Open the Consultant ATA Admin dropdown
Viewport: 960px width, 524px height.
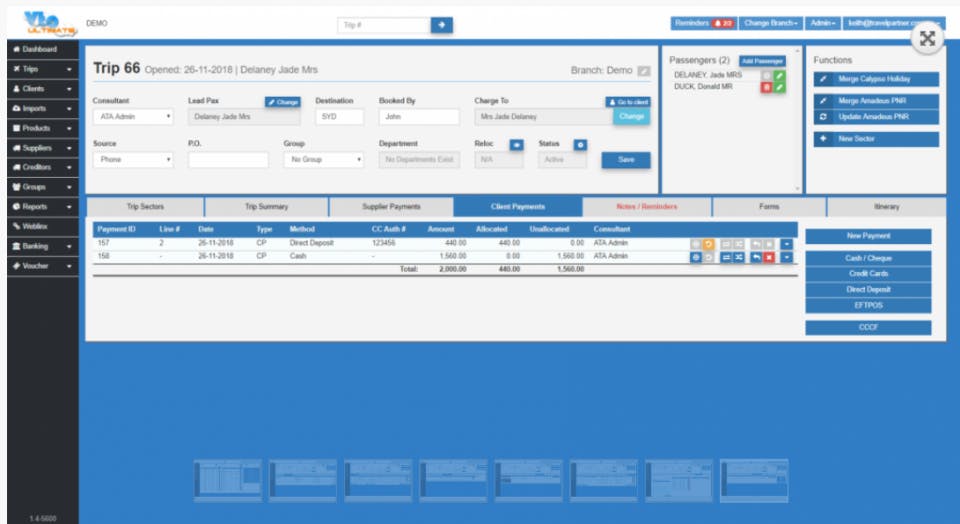click(133, 116)
